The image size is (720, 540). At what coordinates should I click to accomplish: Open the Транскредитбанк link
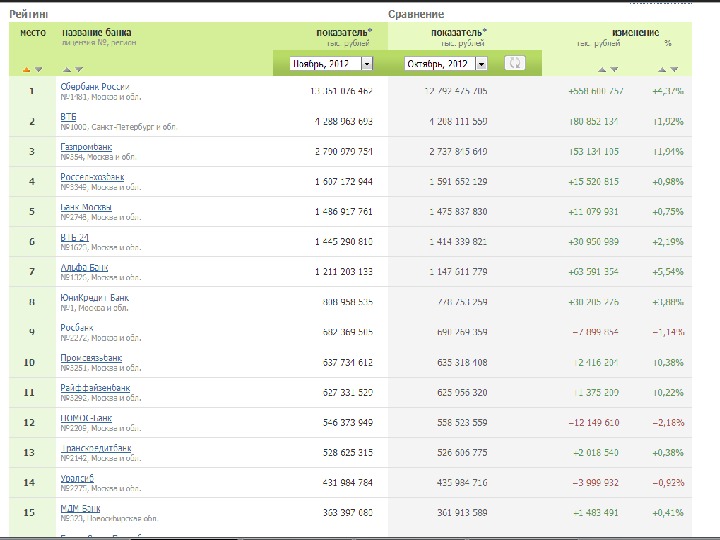96,448
